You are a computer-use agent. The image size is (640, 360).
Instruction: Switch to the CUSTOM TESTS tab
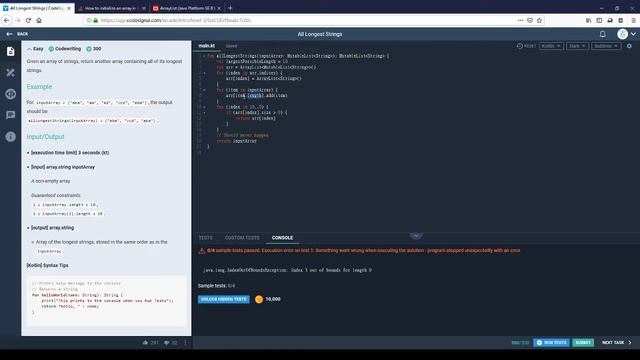(x=242, y=238)
